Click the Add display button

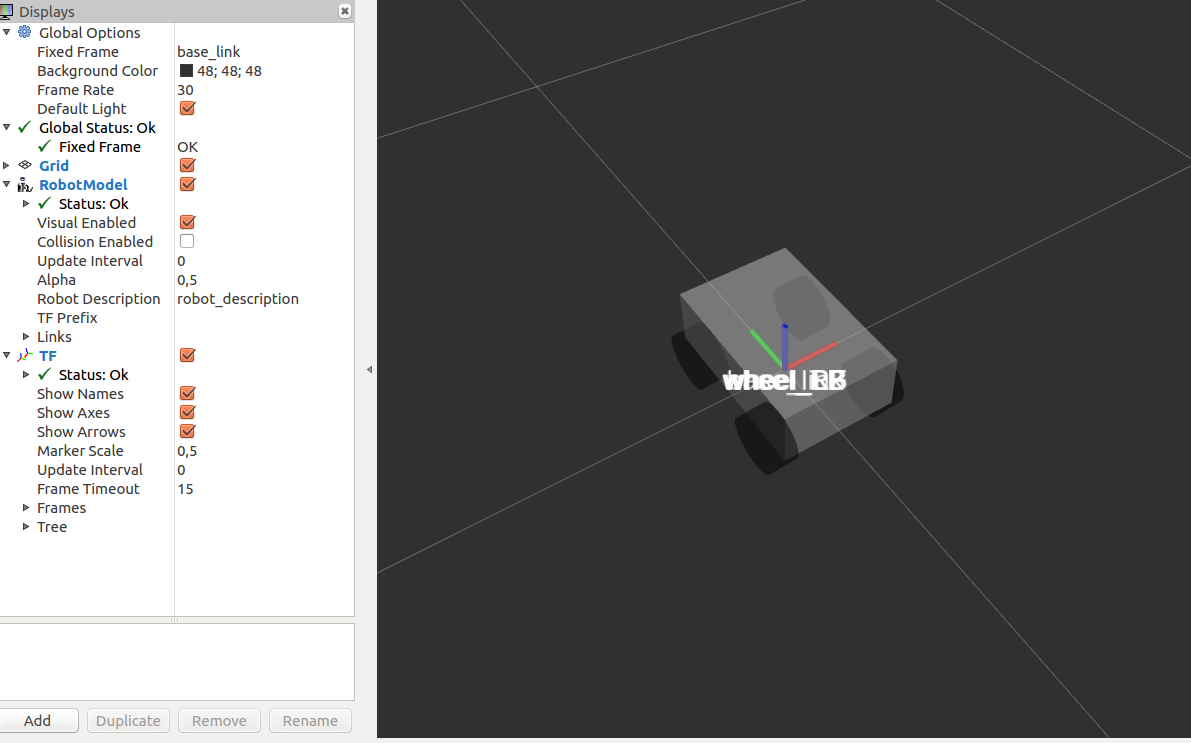(38, 720)
